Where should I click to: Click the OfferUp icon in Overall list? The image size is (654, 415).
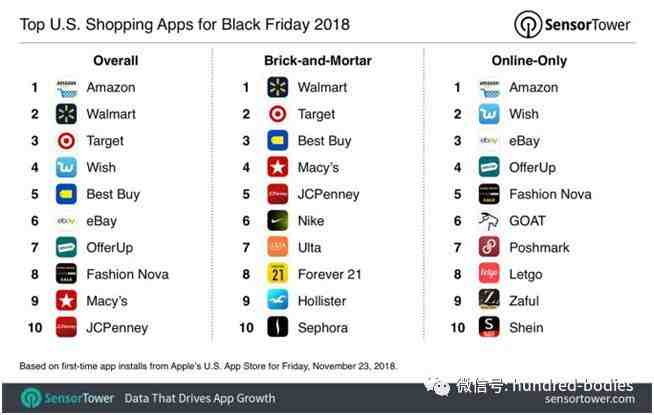(66, 248)
